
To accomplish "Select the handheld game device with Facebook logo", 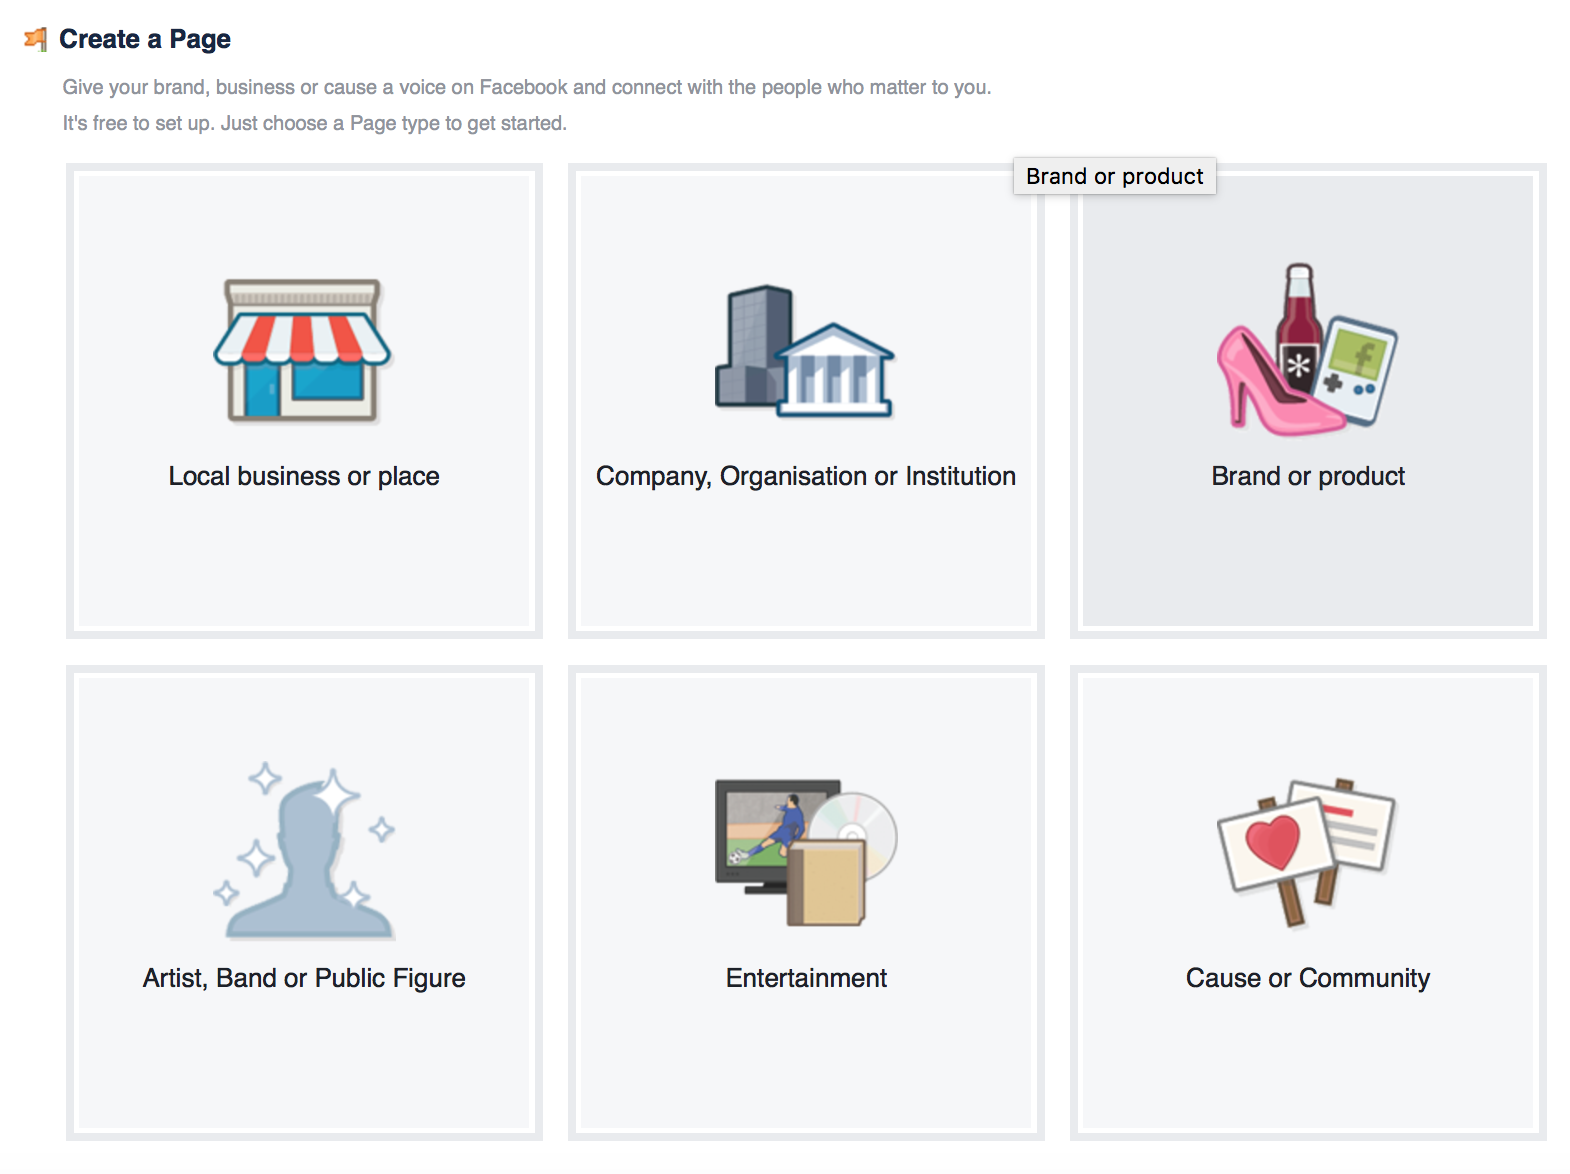I will pyautogui.click(x=1358, y=370).
